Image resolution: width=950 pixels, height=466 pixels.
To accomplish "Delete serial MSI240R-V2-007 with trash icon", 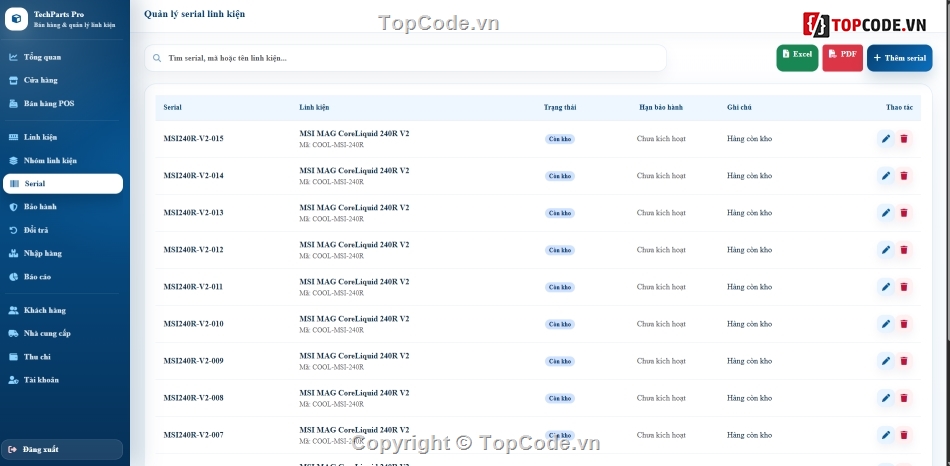I will point(904,435).
